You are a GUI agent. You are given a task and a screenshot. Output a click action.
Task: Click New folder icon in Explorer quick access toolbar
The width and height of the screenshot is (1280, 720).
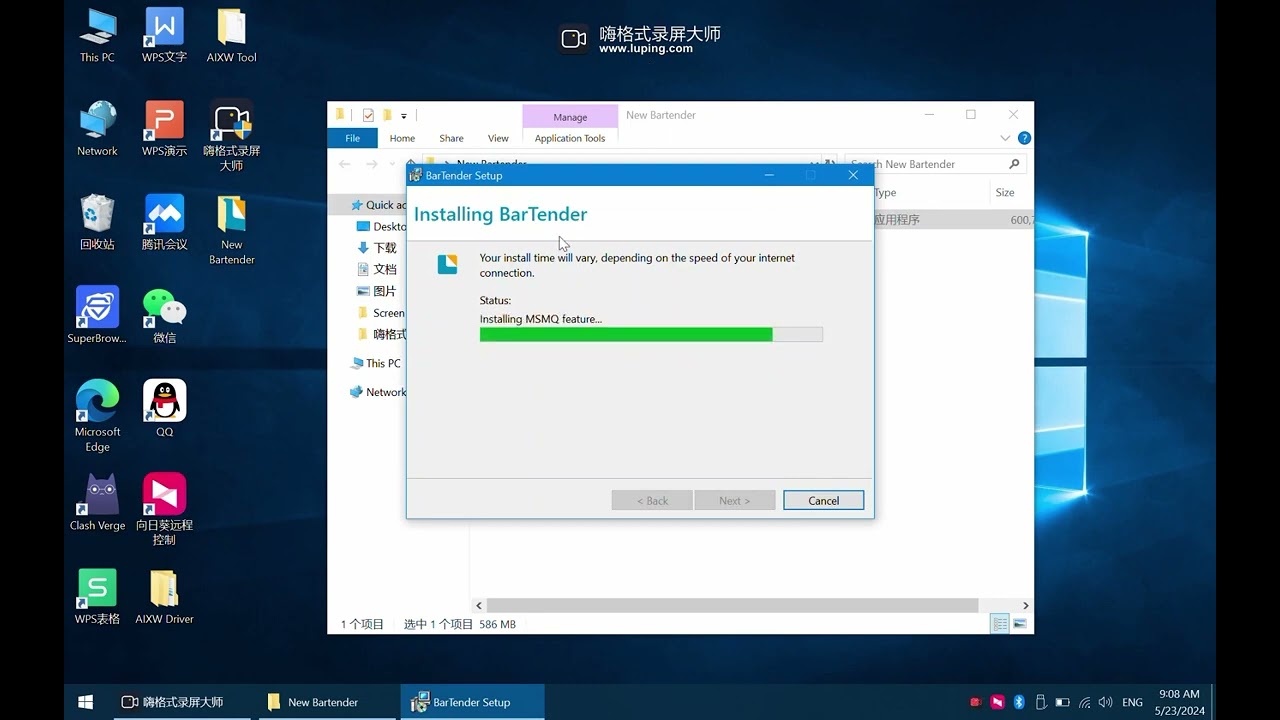tap(387, 115)
